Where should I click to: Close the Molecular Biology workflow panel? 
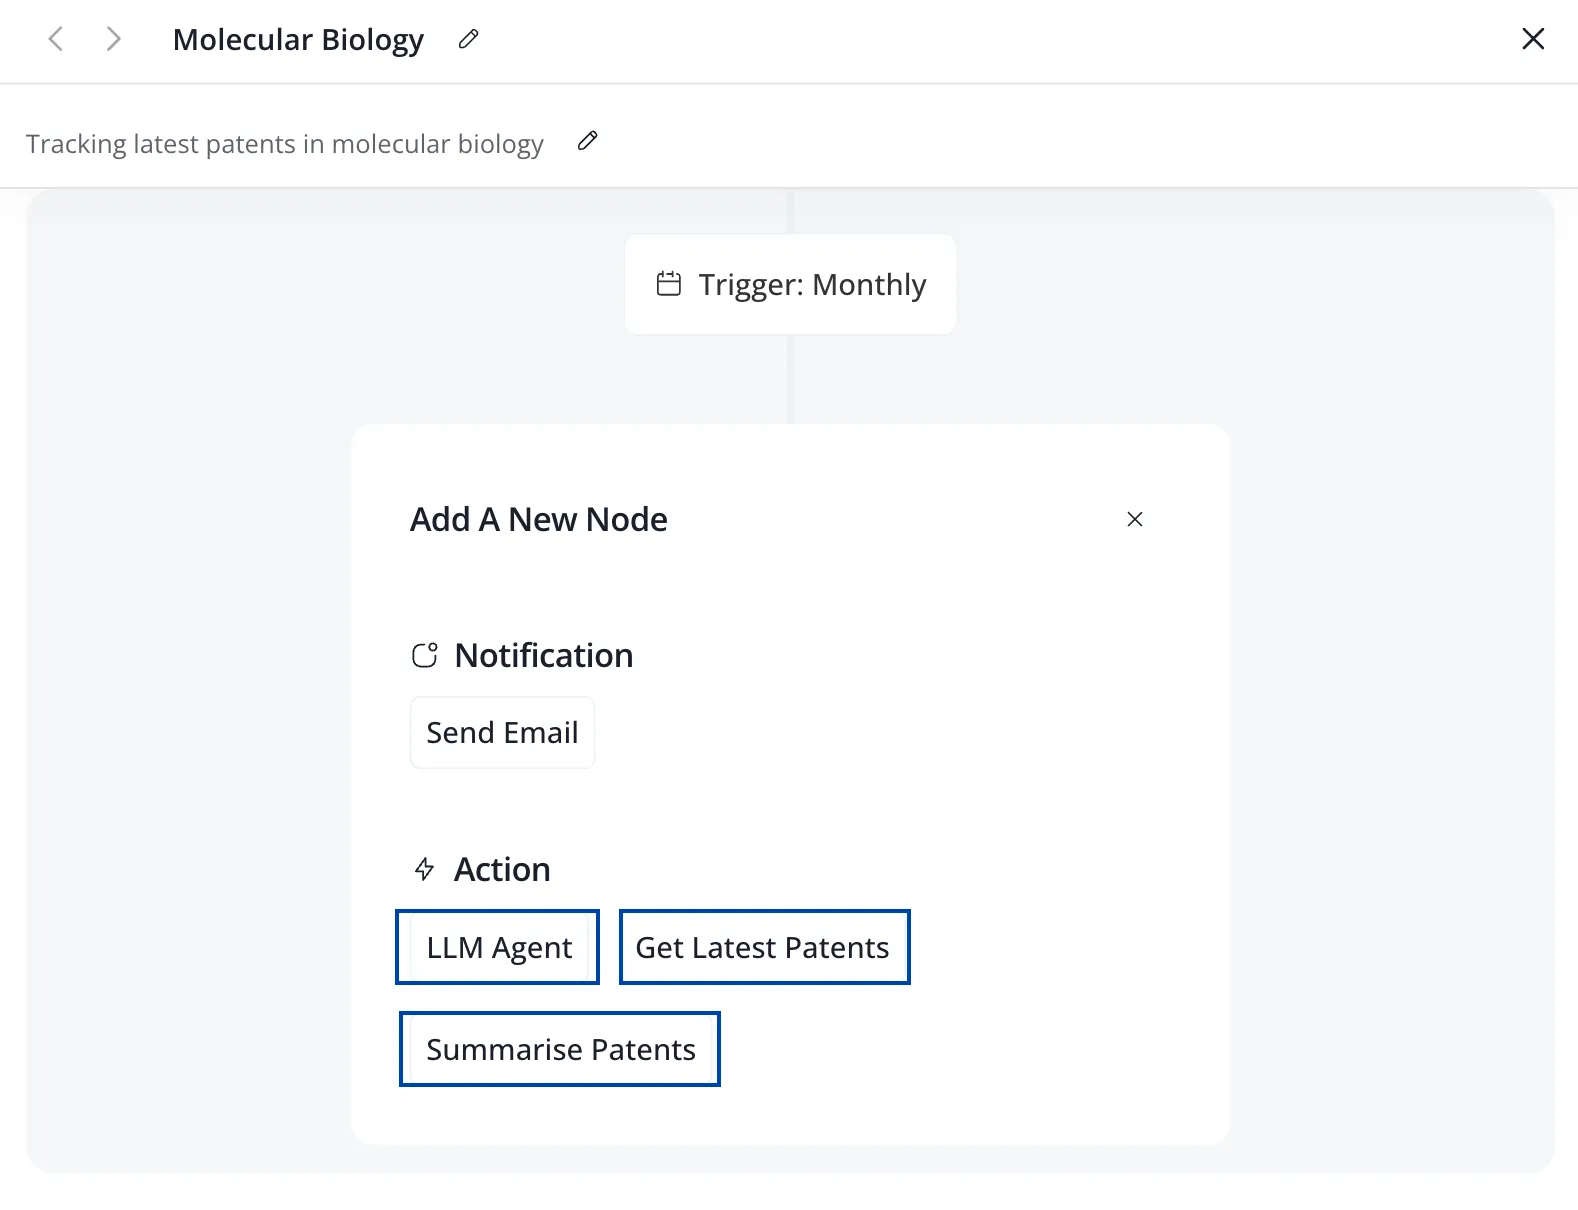tap(1533, 39)
